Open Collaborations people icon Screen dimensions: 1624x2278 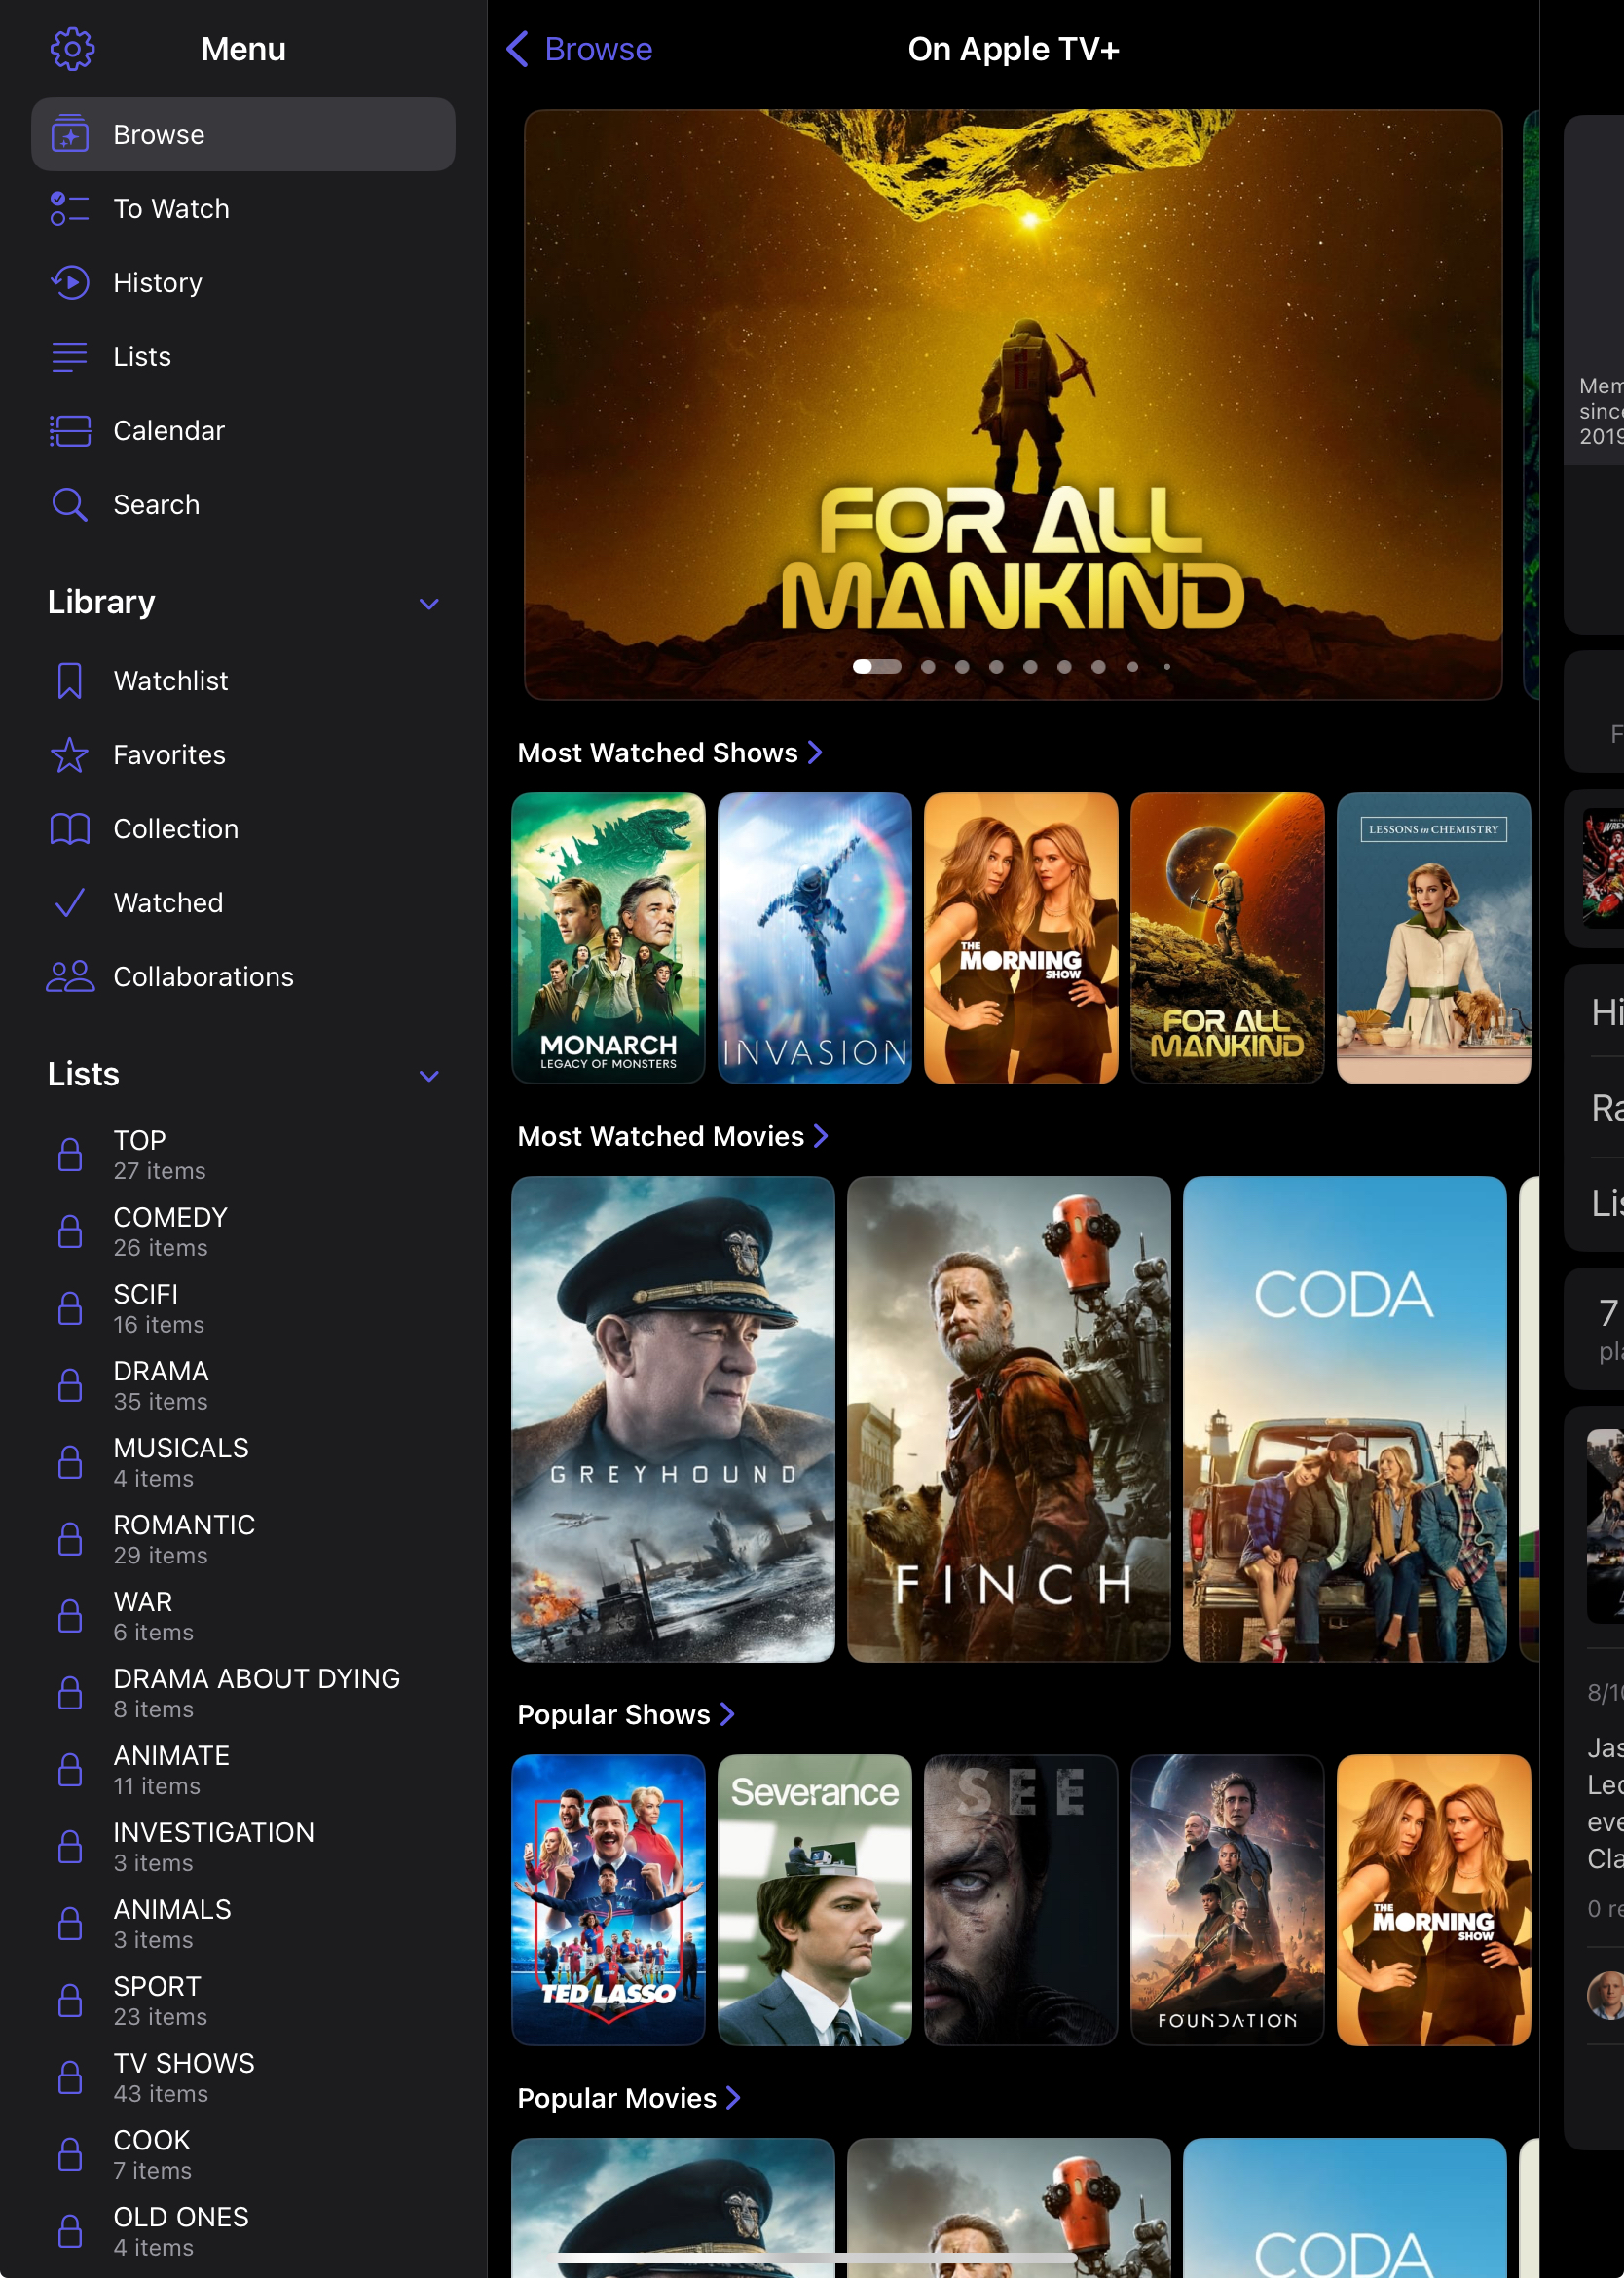click(70, 977)
